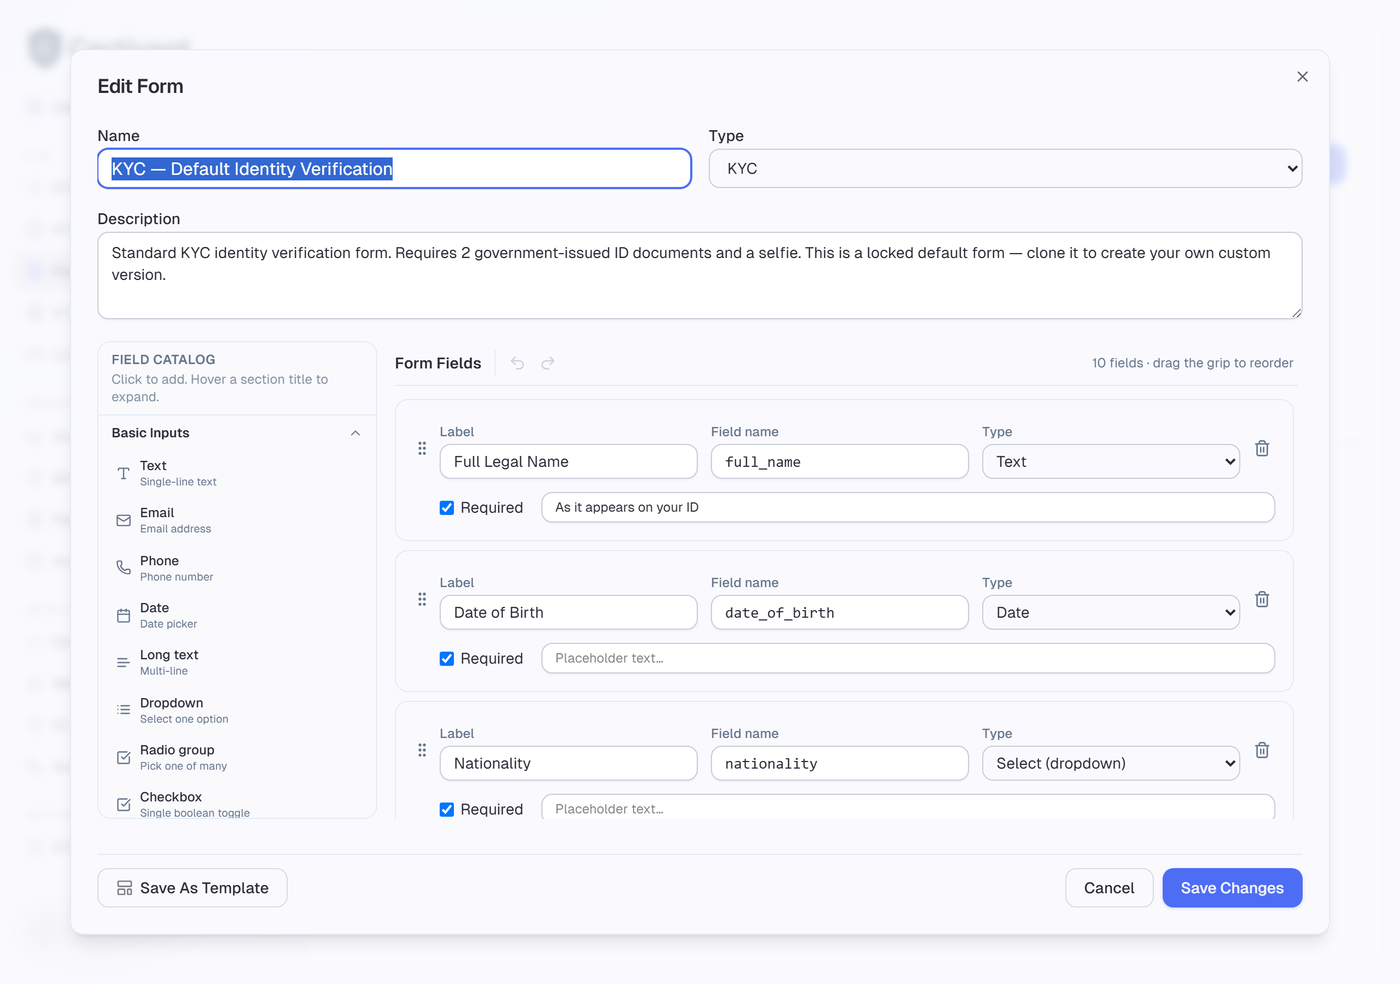Click the Date of Birth placeholder text input
Screen dimensions: 1400x984
(x=908, y=659)
